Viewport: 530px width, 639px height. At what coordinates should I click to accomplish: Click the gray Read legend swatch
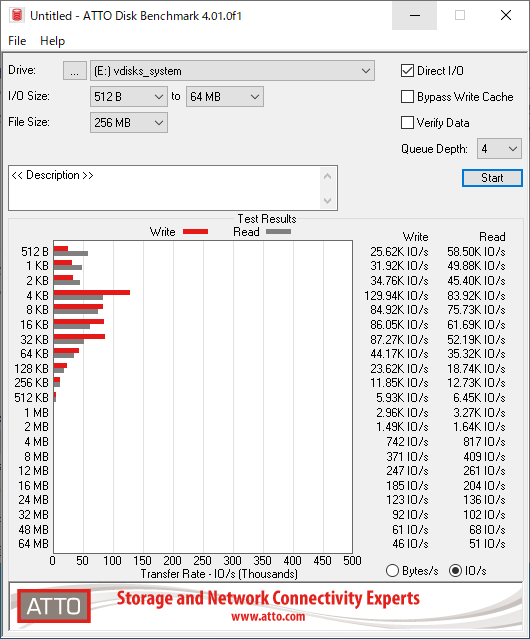pyautogui.click(x=278, y=231)
